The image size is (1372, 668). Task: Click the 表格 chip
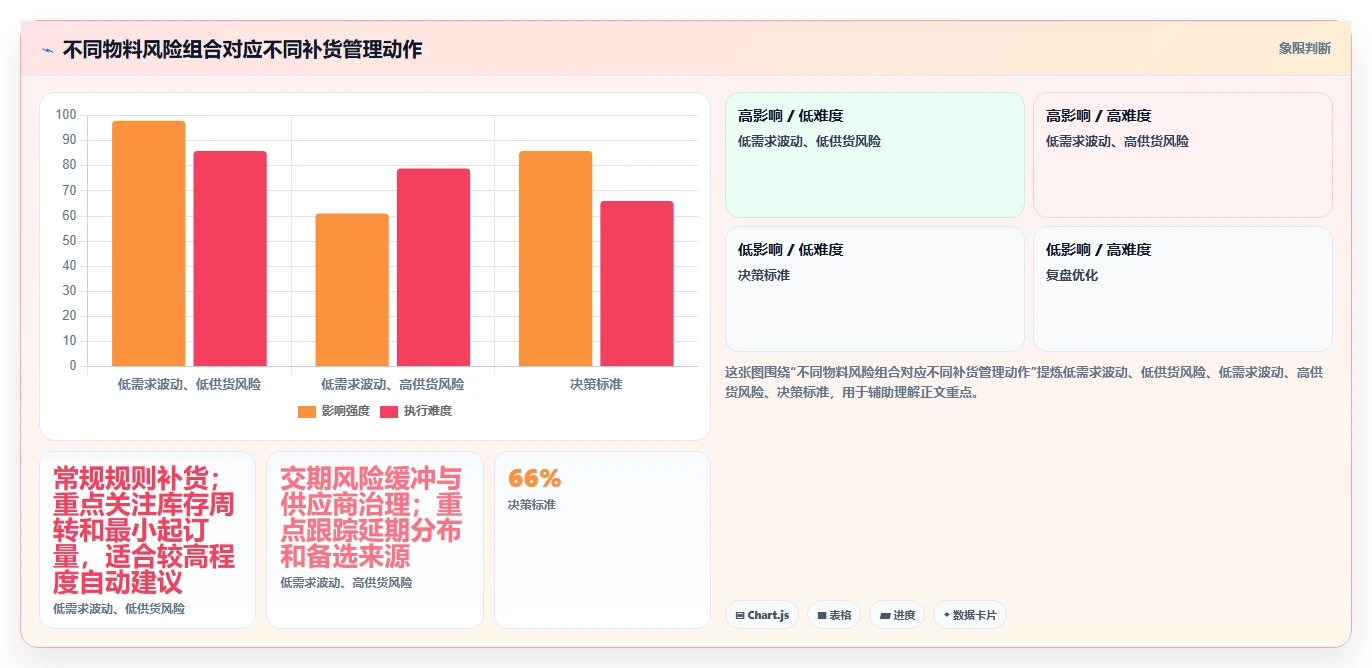click(x=834, y=615)
